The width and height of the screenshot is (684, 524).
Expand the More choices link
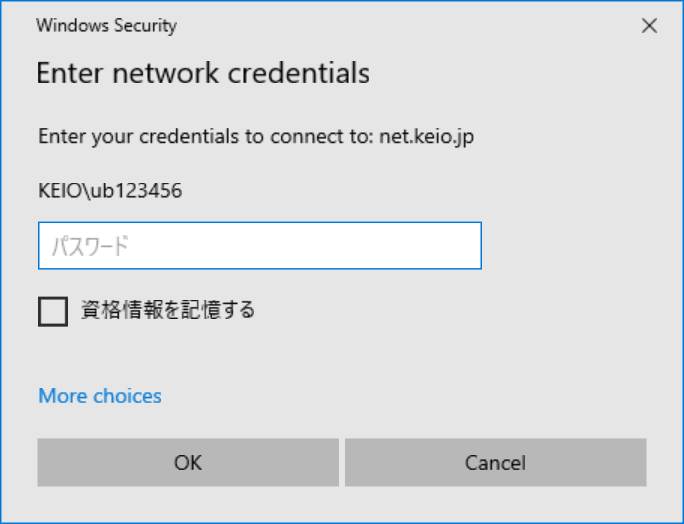(100, 396)
